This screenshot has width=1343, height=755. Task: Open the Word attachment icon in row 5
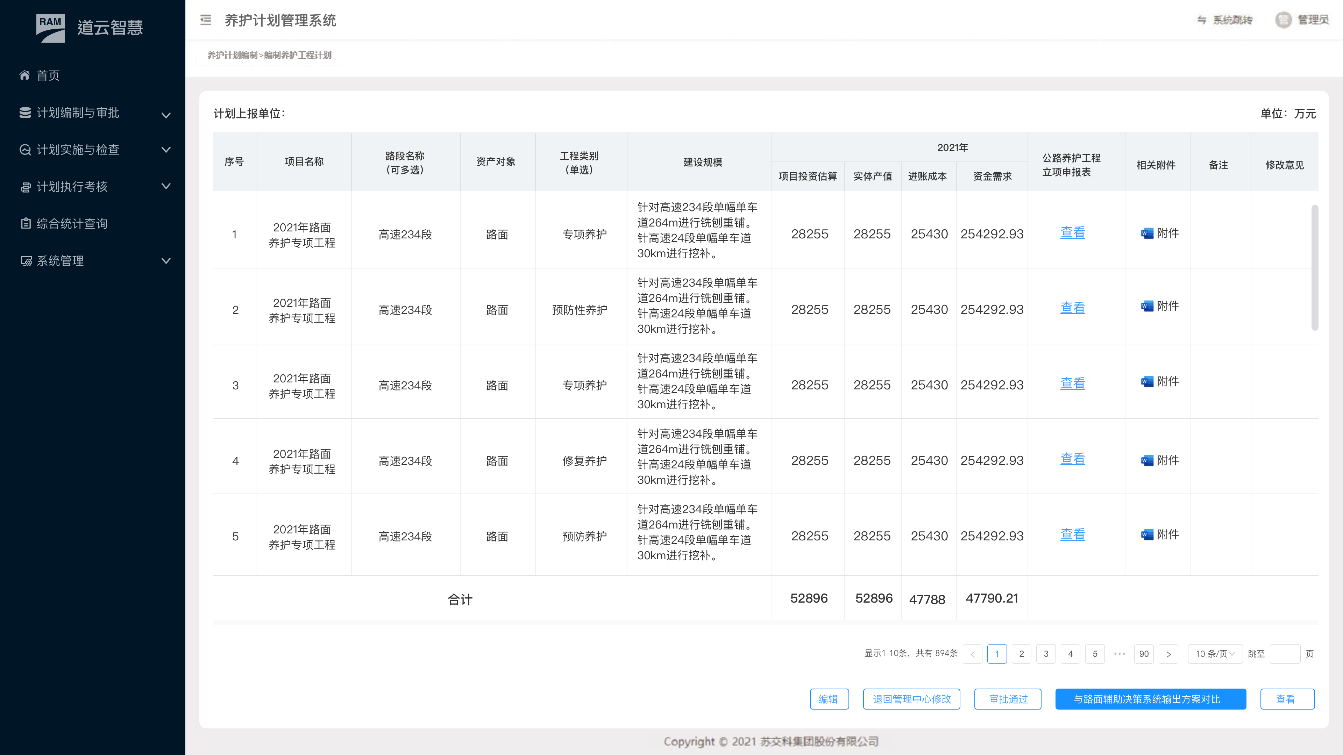click(x=1147, y=535)
